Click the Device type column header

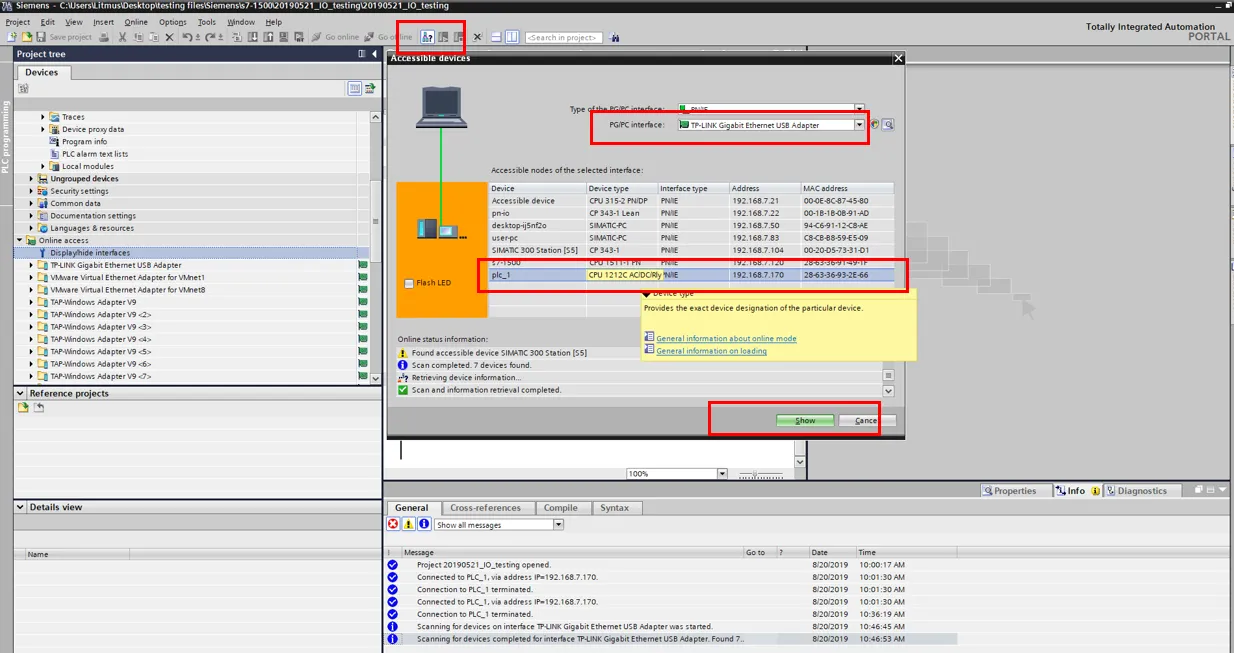(621, 188)
